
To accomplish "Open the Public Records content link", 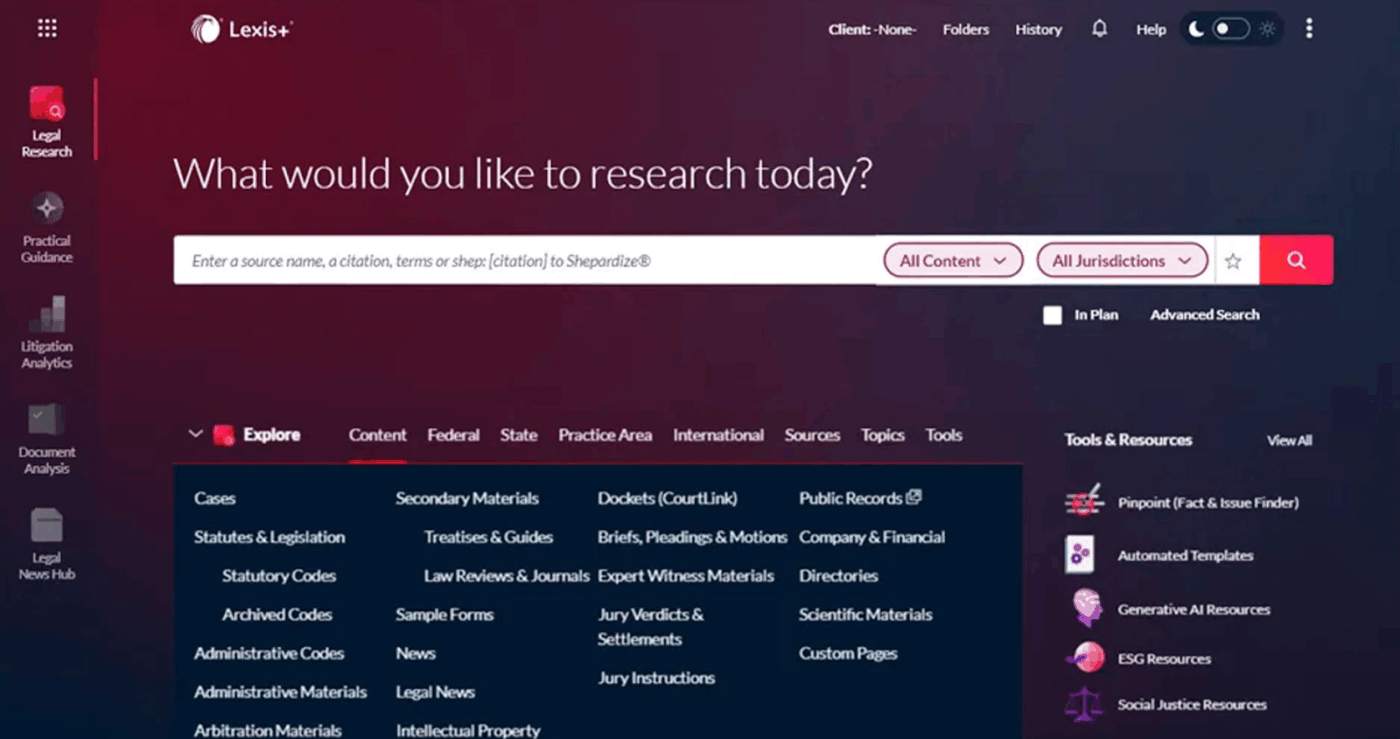I will point(850,498).
